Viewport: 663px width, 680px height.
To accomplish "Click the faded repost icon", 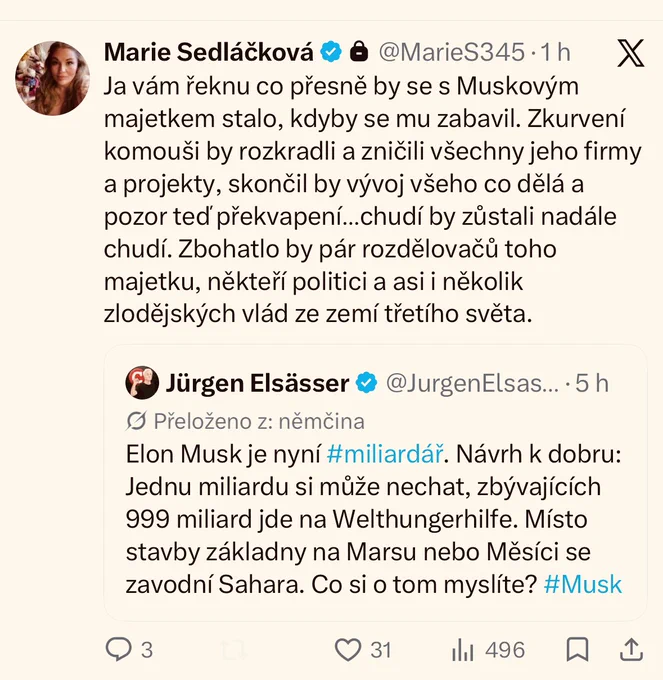I will point(234,650).
